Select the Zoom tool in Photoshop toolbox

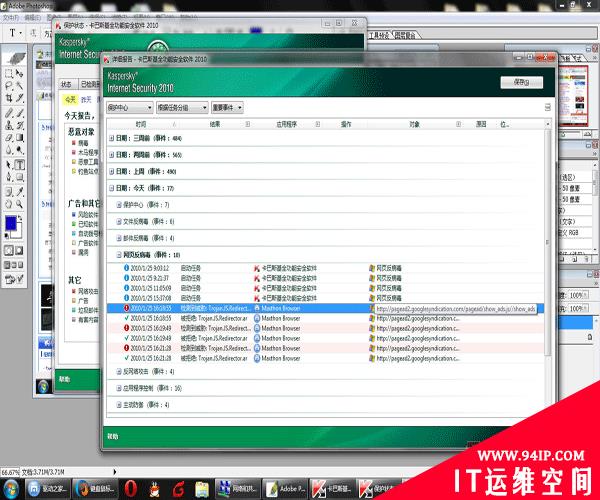point(20,204)
